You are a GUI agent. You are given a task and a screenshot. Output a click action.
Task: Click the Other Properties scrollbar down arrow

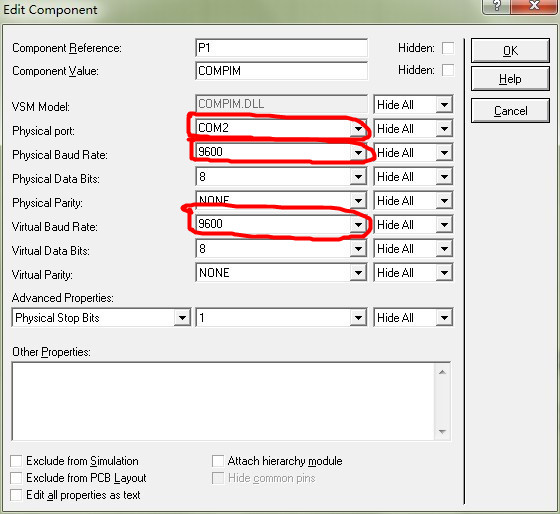[442, 431]
